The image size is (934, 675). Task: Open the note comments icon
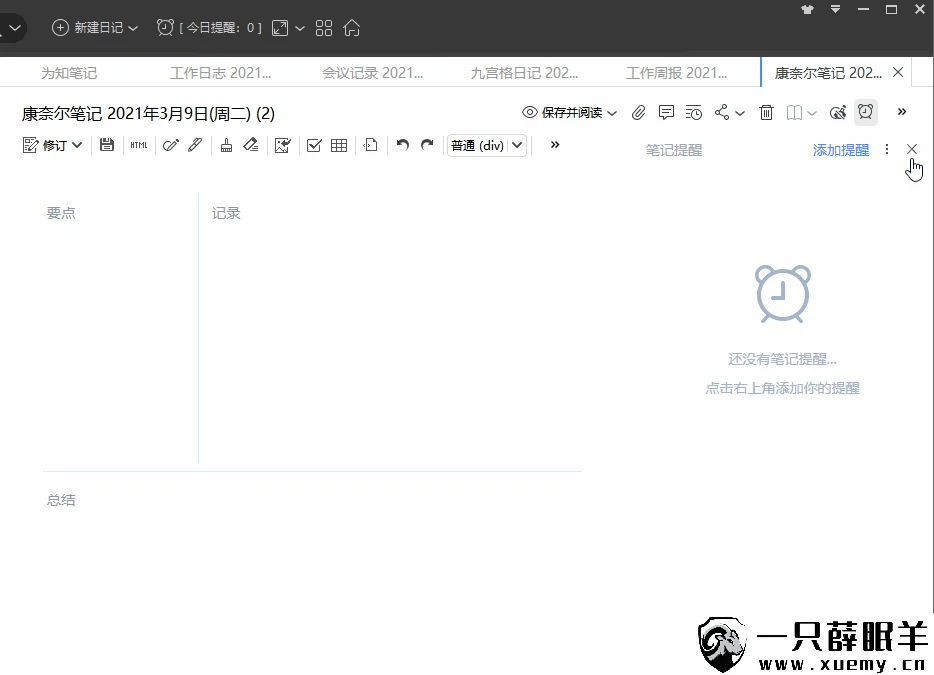(x=666, y=112)
